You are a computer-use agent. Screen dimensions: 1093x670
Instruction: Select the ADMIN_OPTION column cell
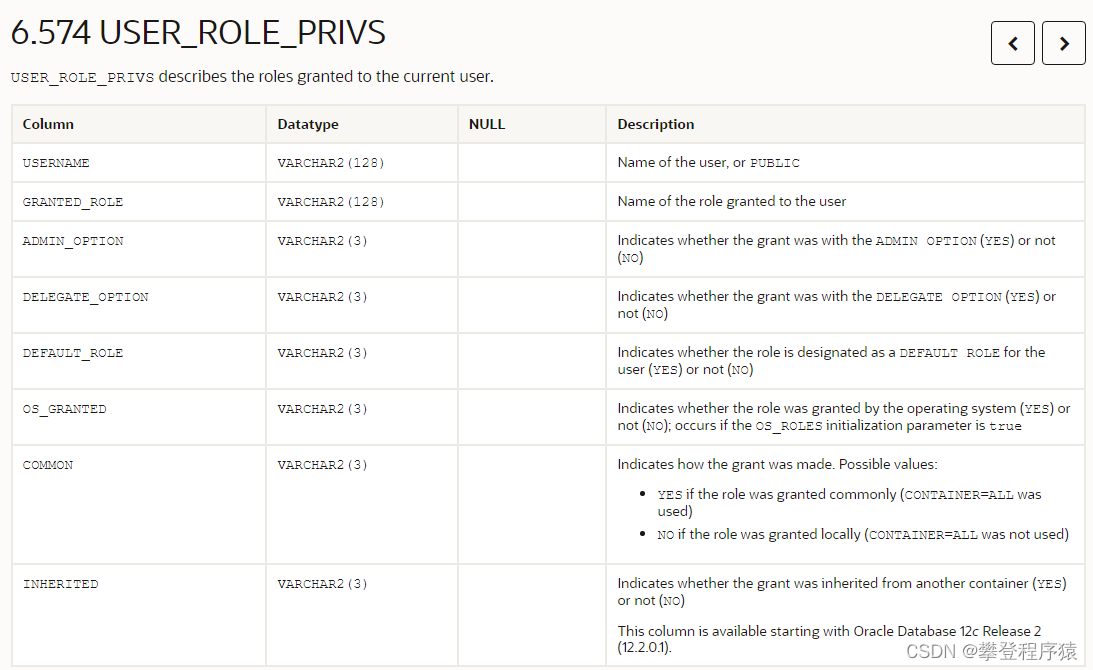point(73,241)
